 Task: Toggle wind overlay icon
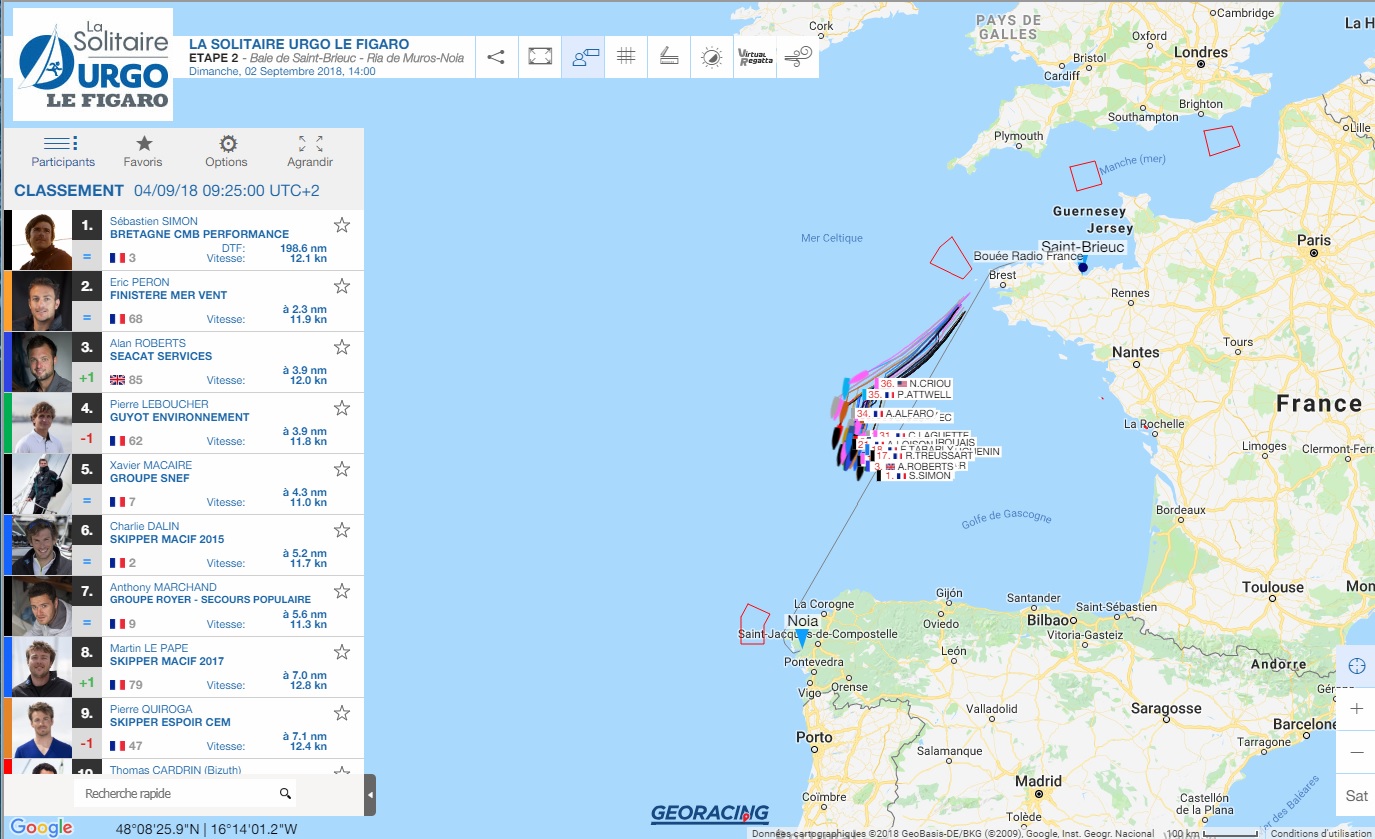[798, 57]
